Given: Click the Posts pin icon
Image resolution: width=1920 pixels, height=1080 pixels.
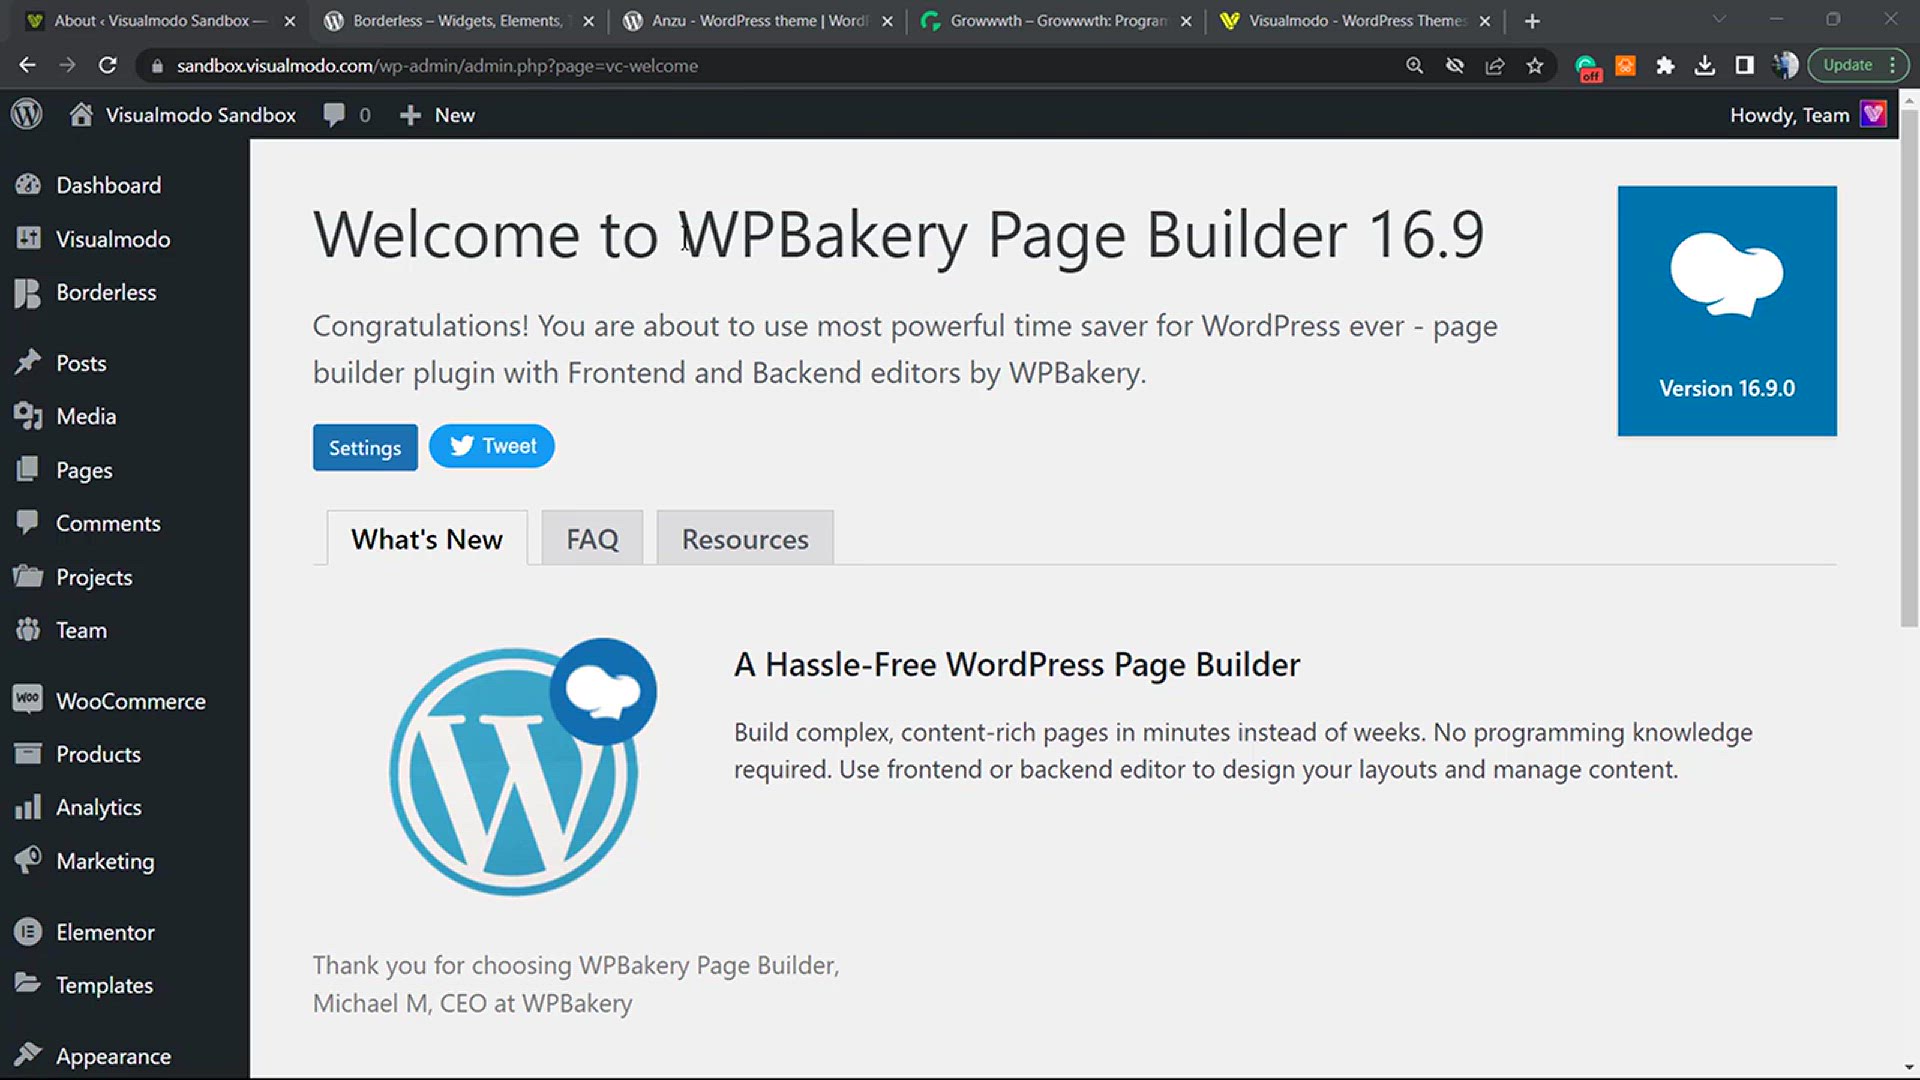Looking at the screenshot, I should 28,362.
